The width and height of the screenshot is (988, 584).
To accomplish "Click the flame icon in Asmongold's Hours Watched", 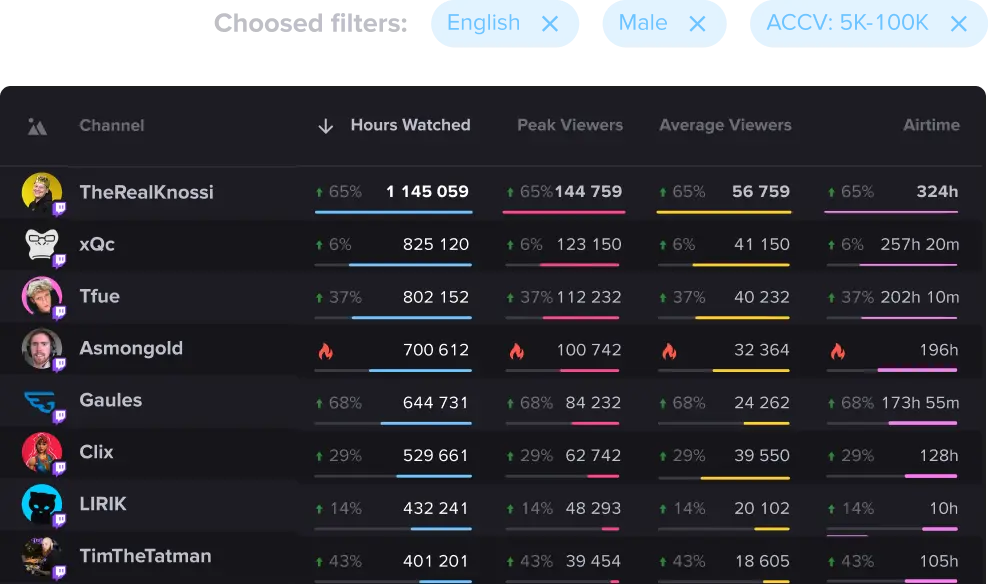I will click(x=324, y=351).
